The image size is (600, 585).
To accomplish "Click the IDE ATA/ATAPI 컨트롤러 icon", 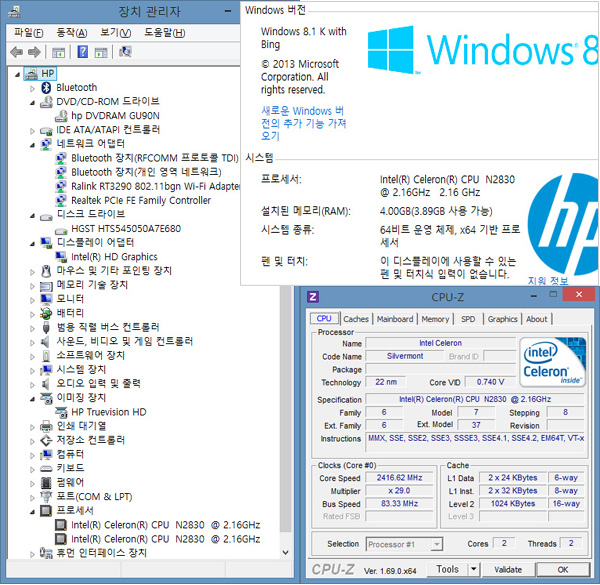I will click(46, 130).
